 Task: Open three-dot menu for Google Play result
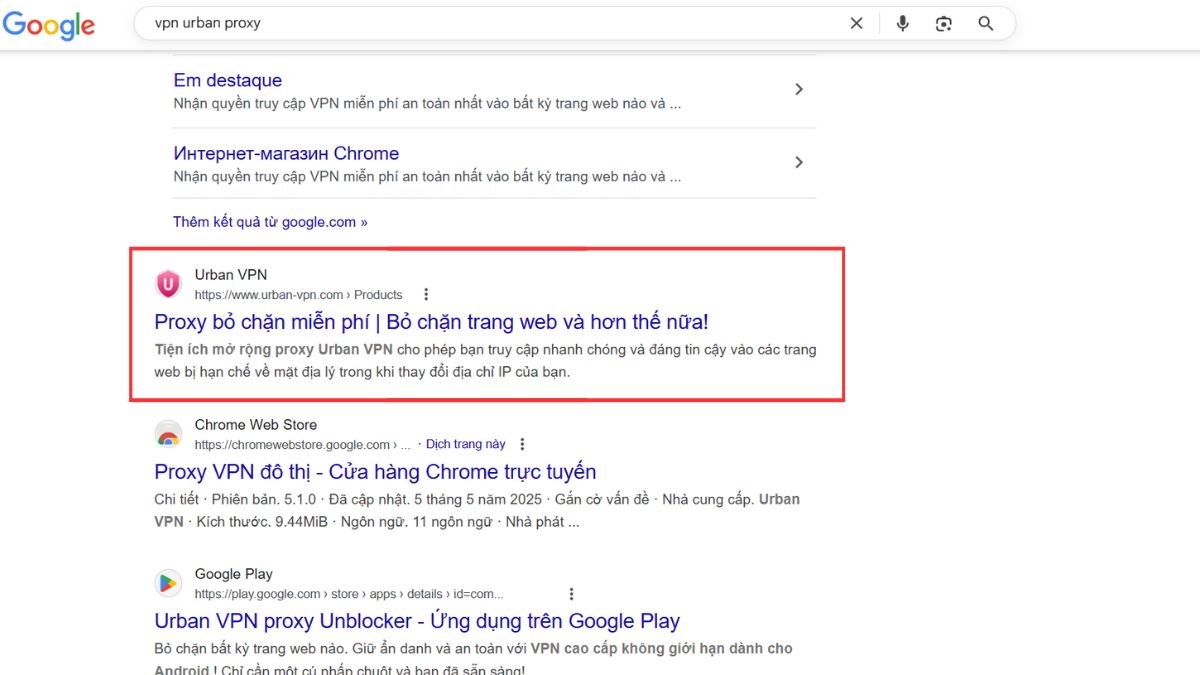pos(571,594)
